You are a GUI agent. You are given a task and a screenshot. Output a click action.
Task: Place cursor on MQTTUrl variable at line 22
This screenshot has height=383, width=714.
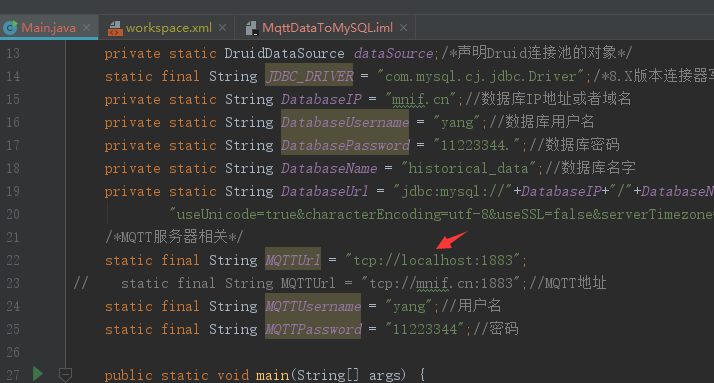pos(293,260)
